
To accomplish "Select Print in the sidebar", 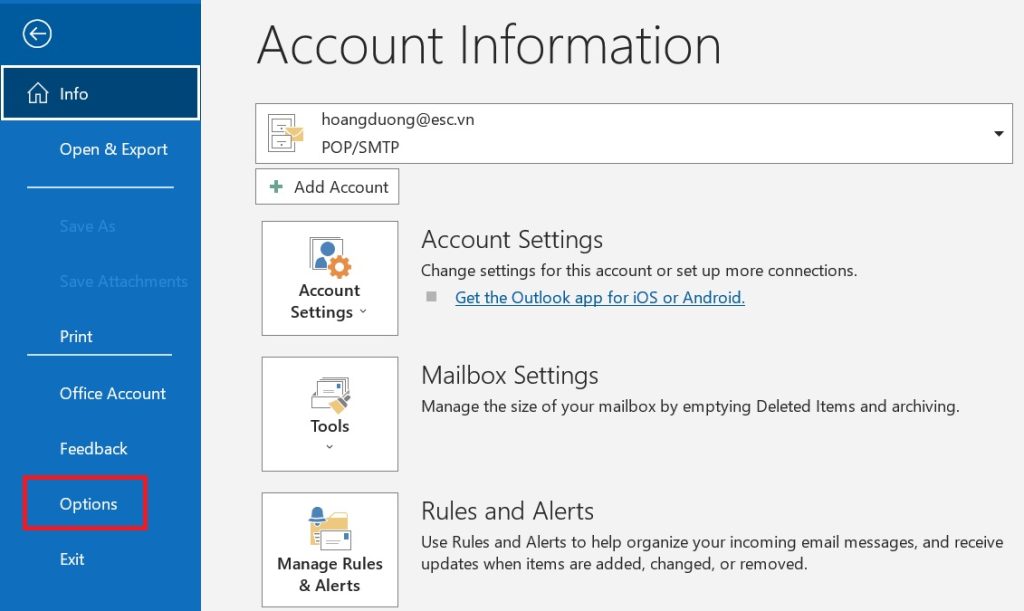I will tap(76, 337).
